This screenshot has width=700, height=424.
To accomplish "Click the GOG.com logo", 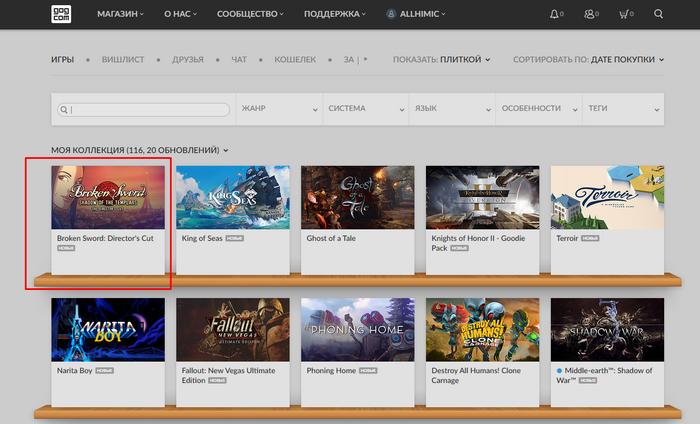I will point(60,14).
